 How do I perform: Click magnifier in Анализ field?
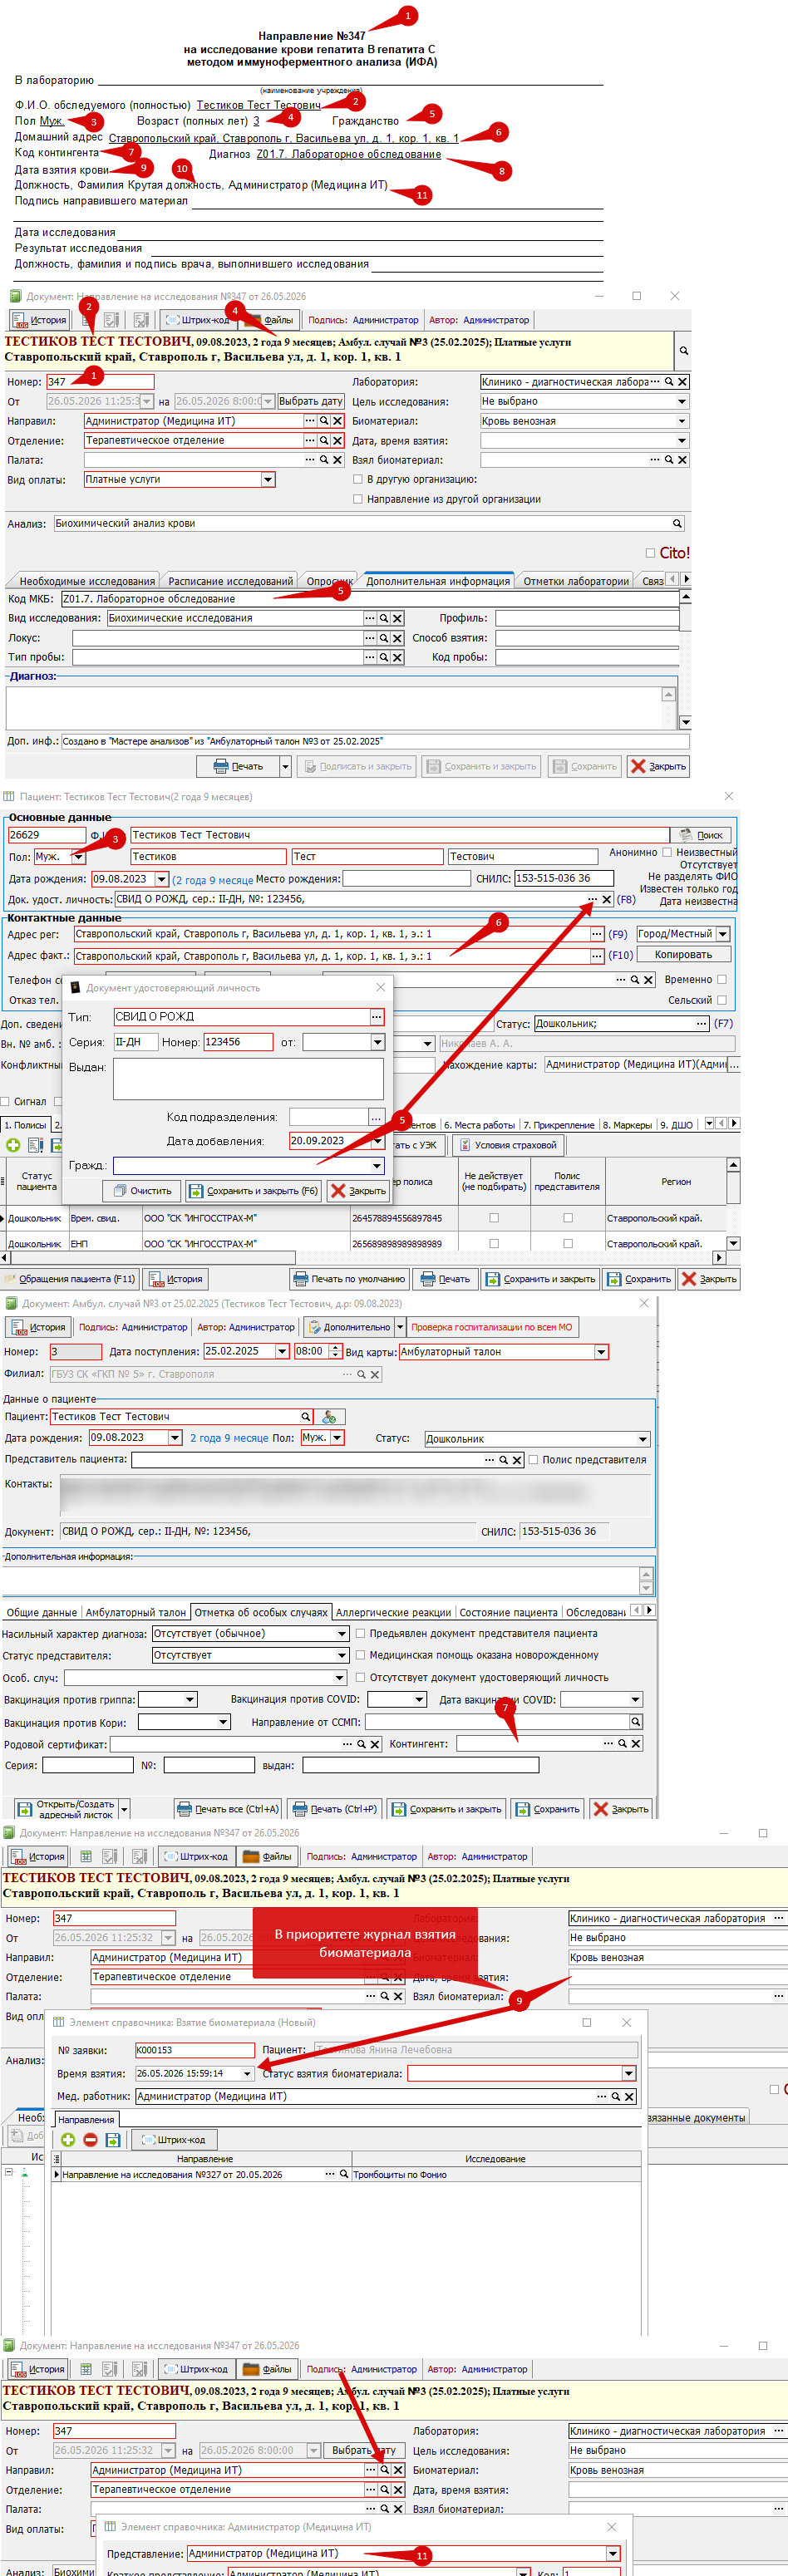677,523
